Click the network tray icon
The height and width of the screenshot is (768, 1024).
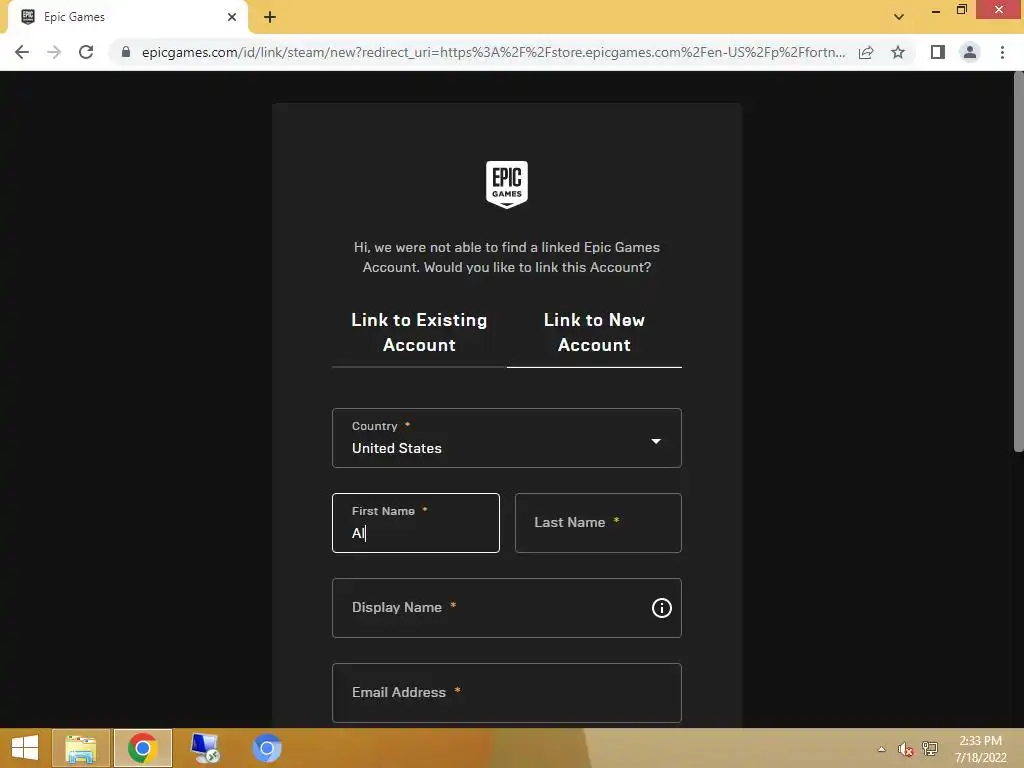930,749
